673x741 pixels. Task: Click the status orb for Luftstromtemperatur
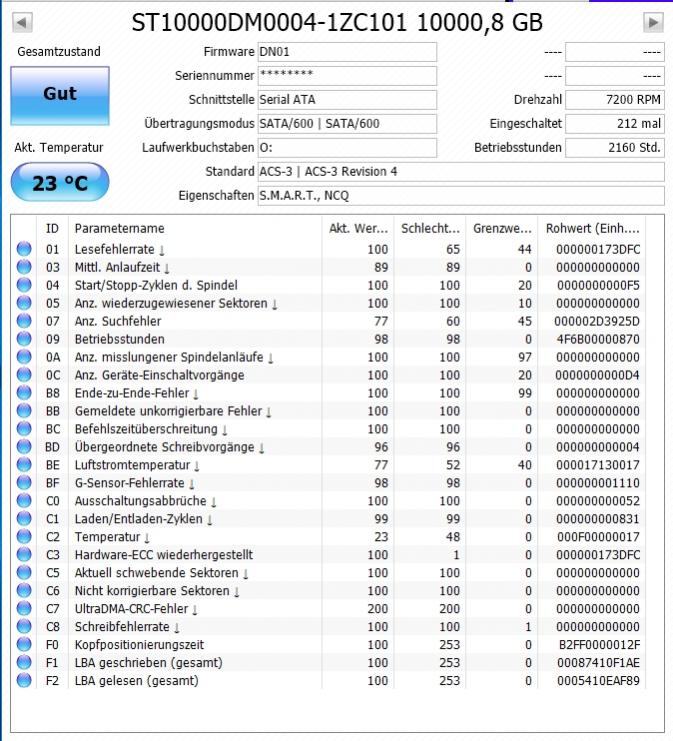click(24, 465)
